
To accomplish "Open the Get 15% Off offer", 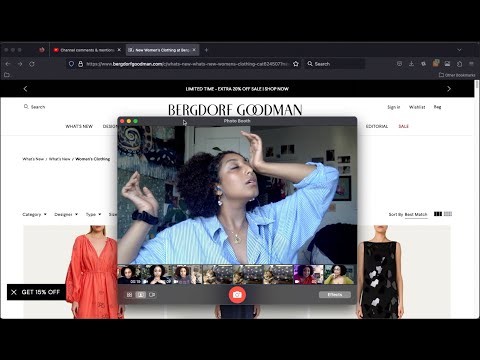I will tap(41, 292).
